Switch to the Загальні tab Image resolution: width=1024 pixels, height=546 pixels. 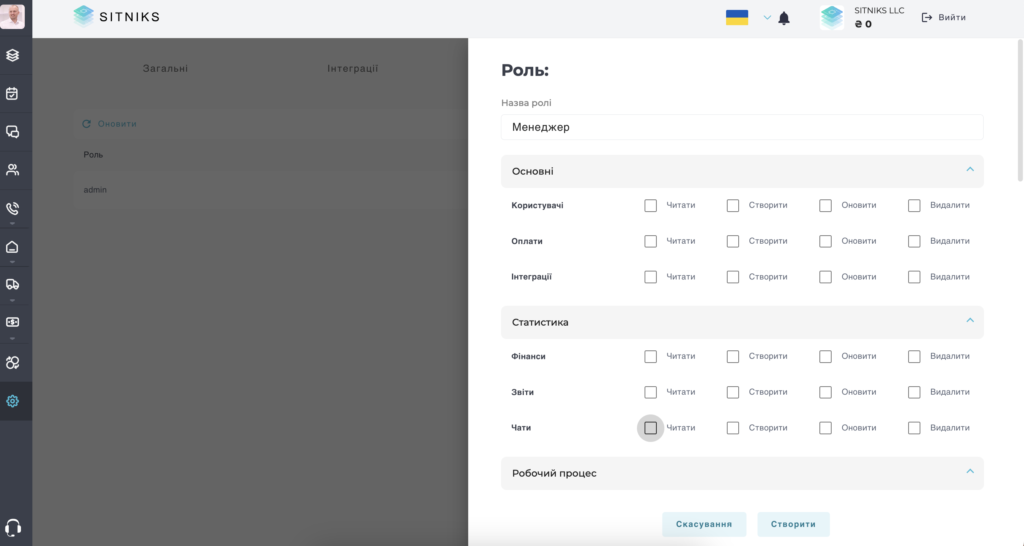[x=165, y=68]
